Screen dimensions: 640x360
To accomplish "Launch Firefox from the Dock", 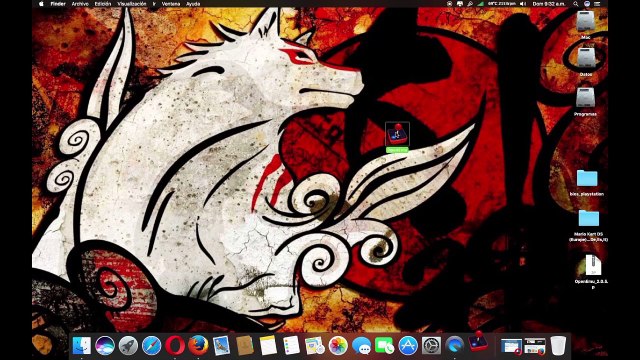I will tap(198, 346).
